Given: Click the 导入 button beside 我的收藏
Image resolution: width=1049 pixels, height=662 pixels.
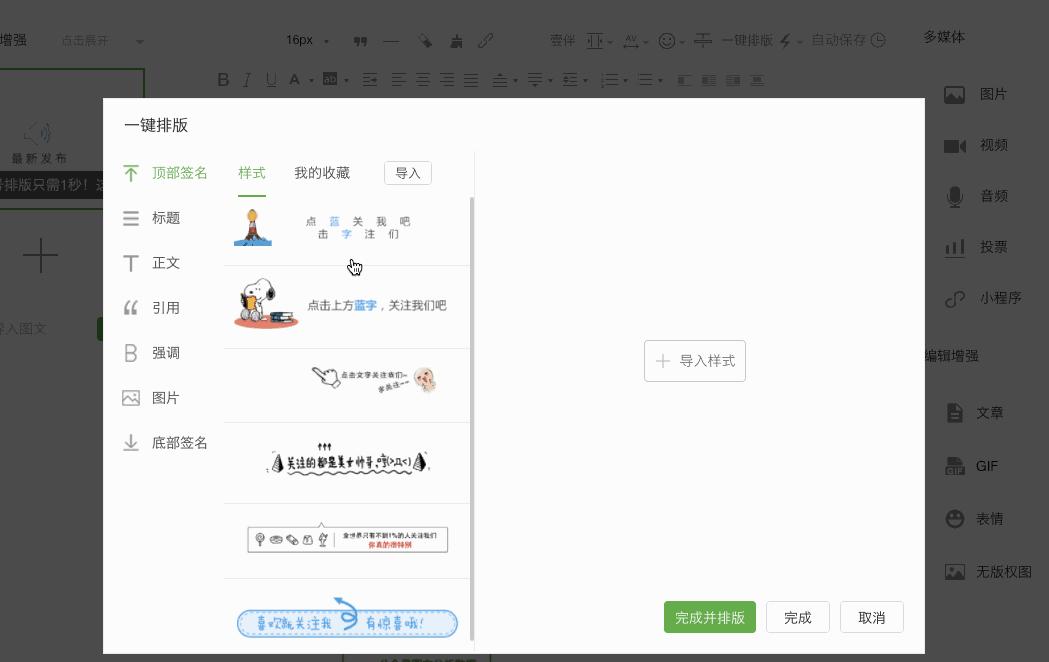Looking at the screenshot, I should coord(407,173).
